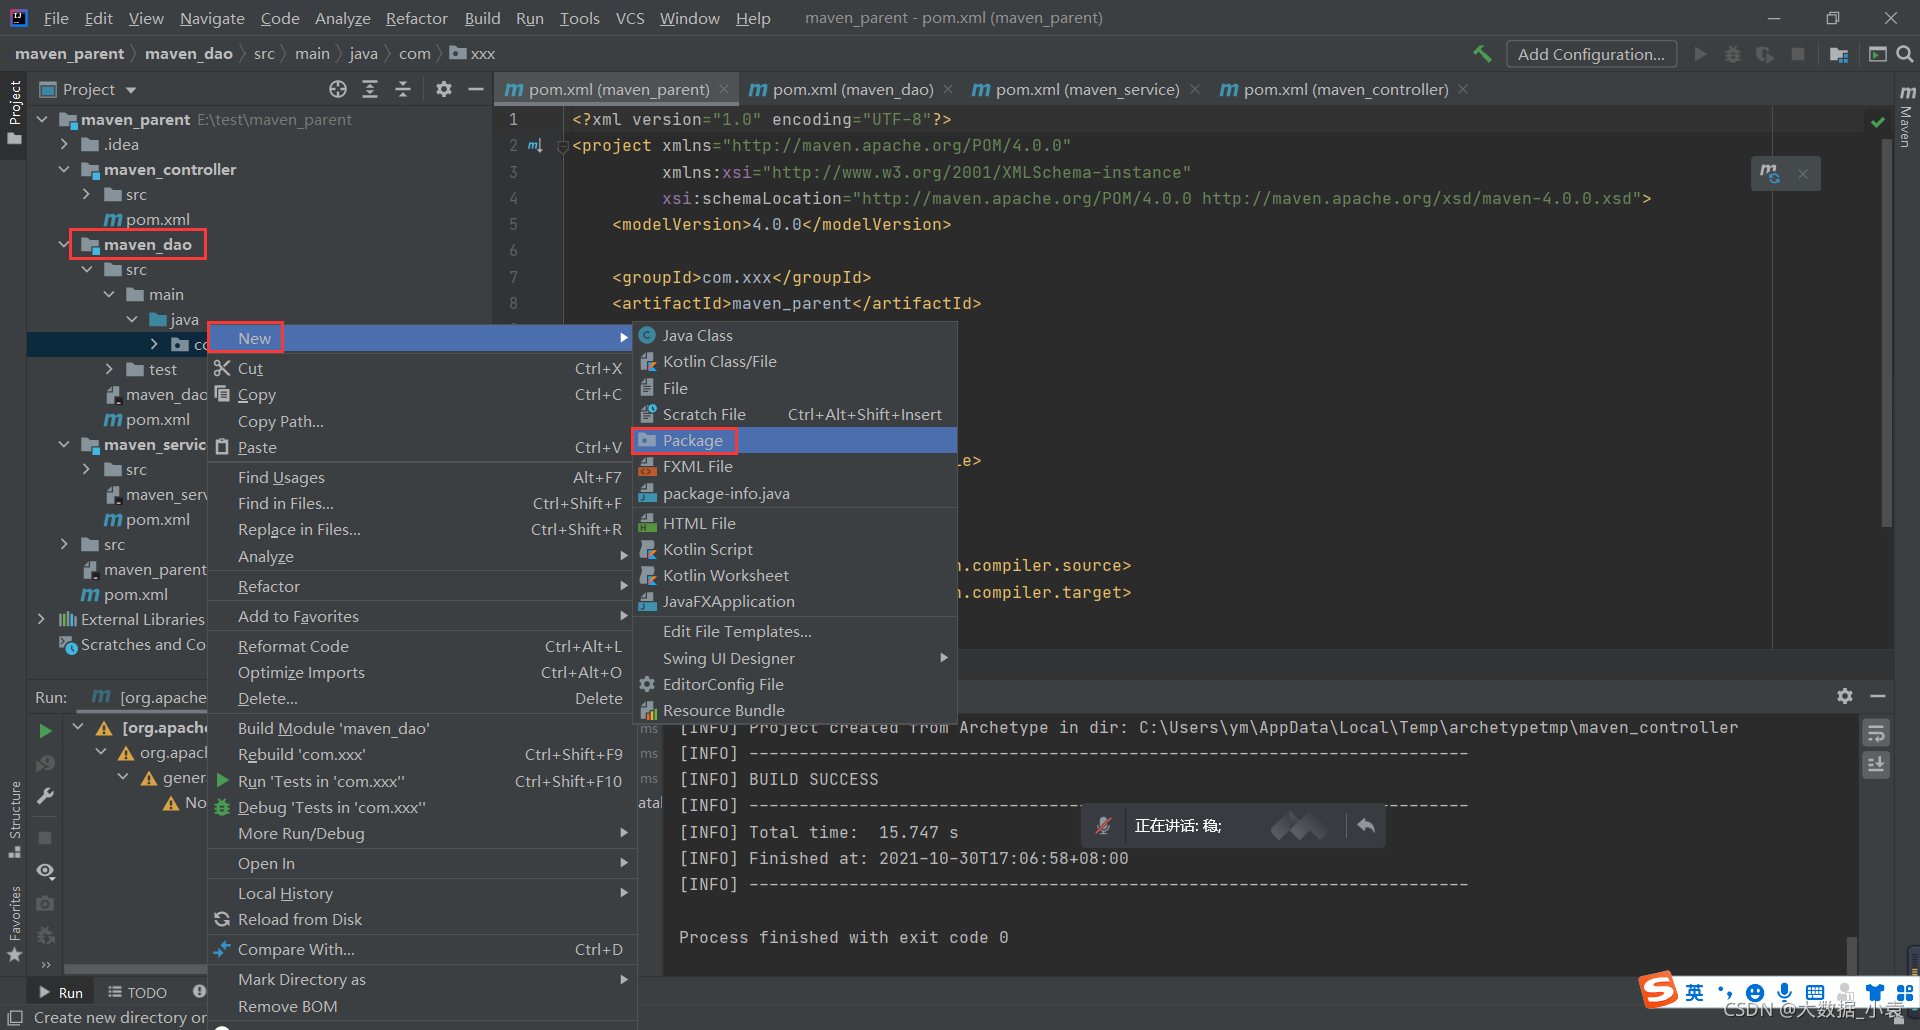This screenshot has height=1030, width=1920.
Task: Click the Maven gutter icon on line 2
Action: (x=535, y=146)
